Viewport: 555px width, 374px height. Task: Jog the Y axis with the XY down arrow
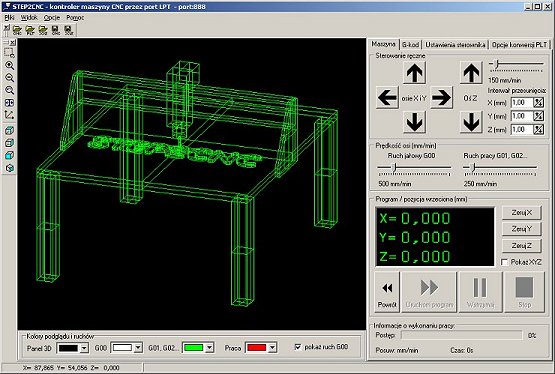414,122
